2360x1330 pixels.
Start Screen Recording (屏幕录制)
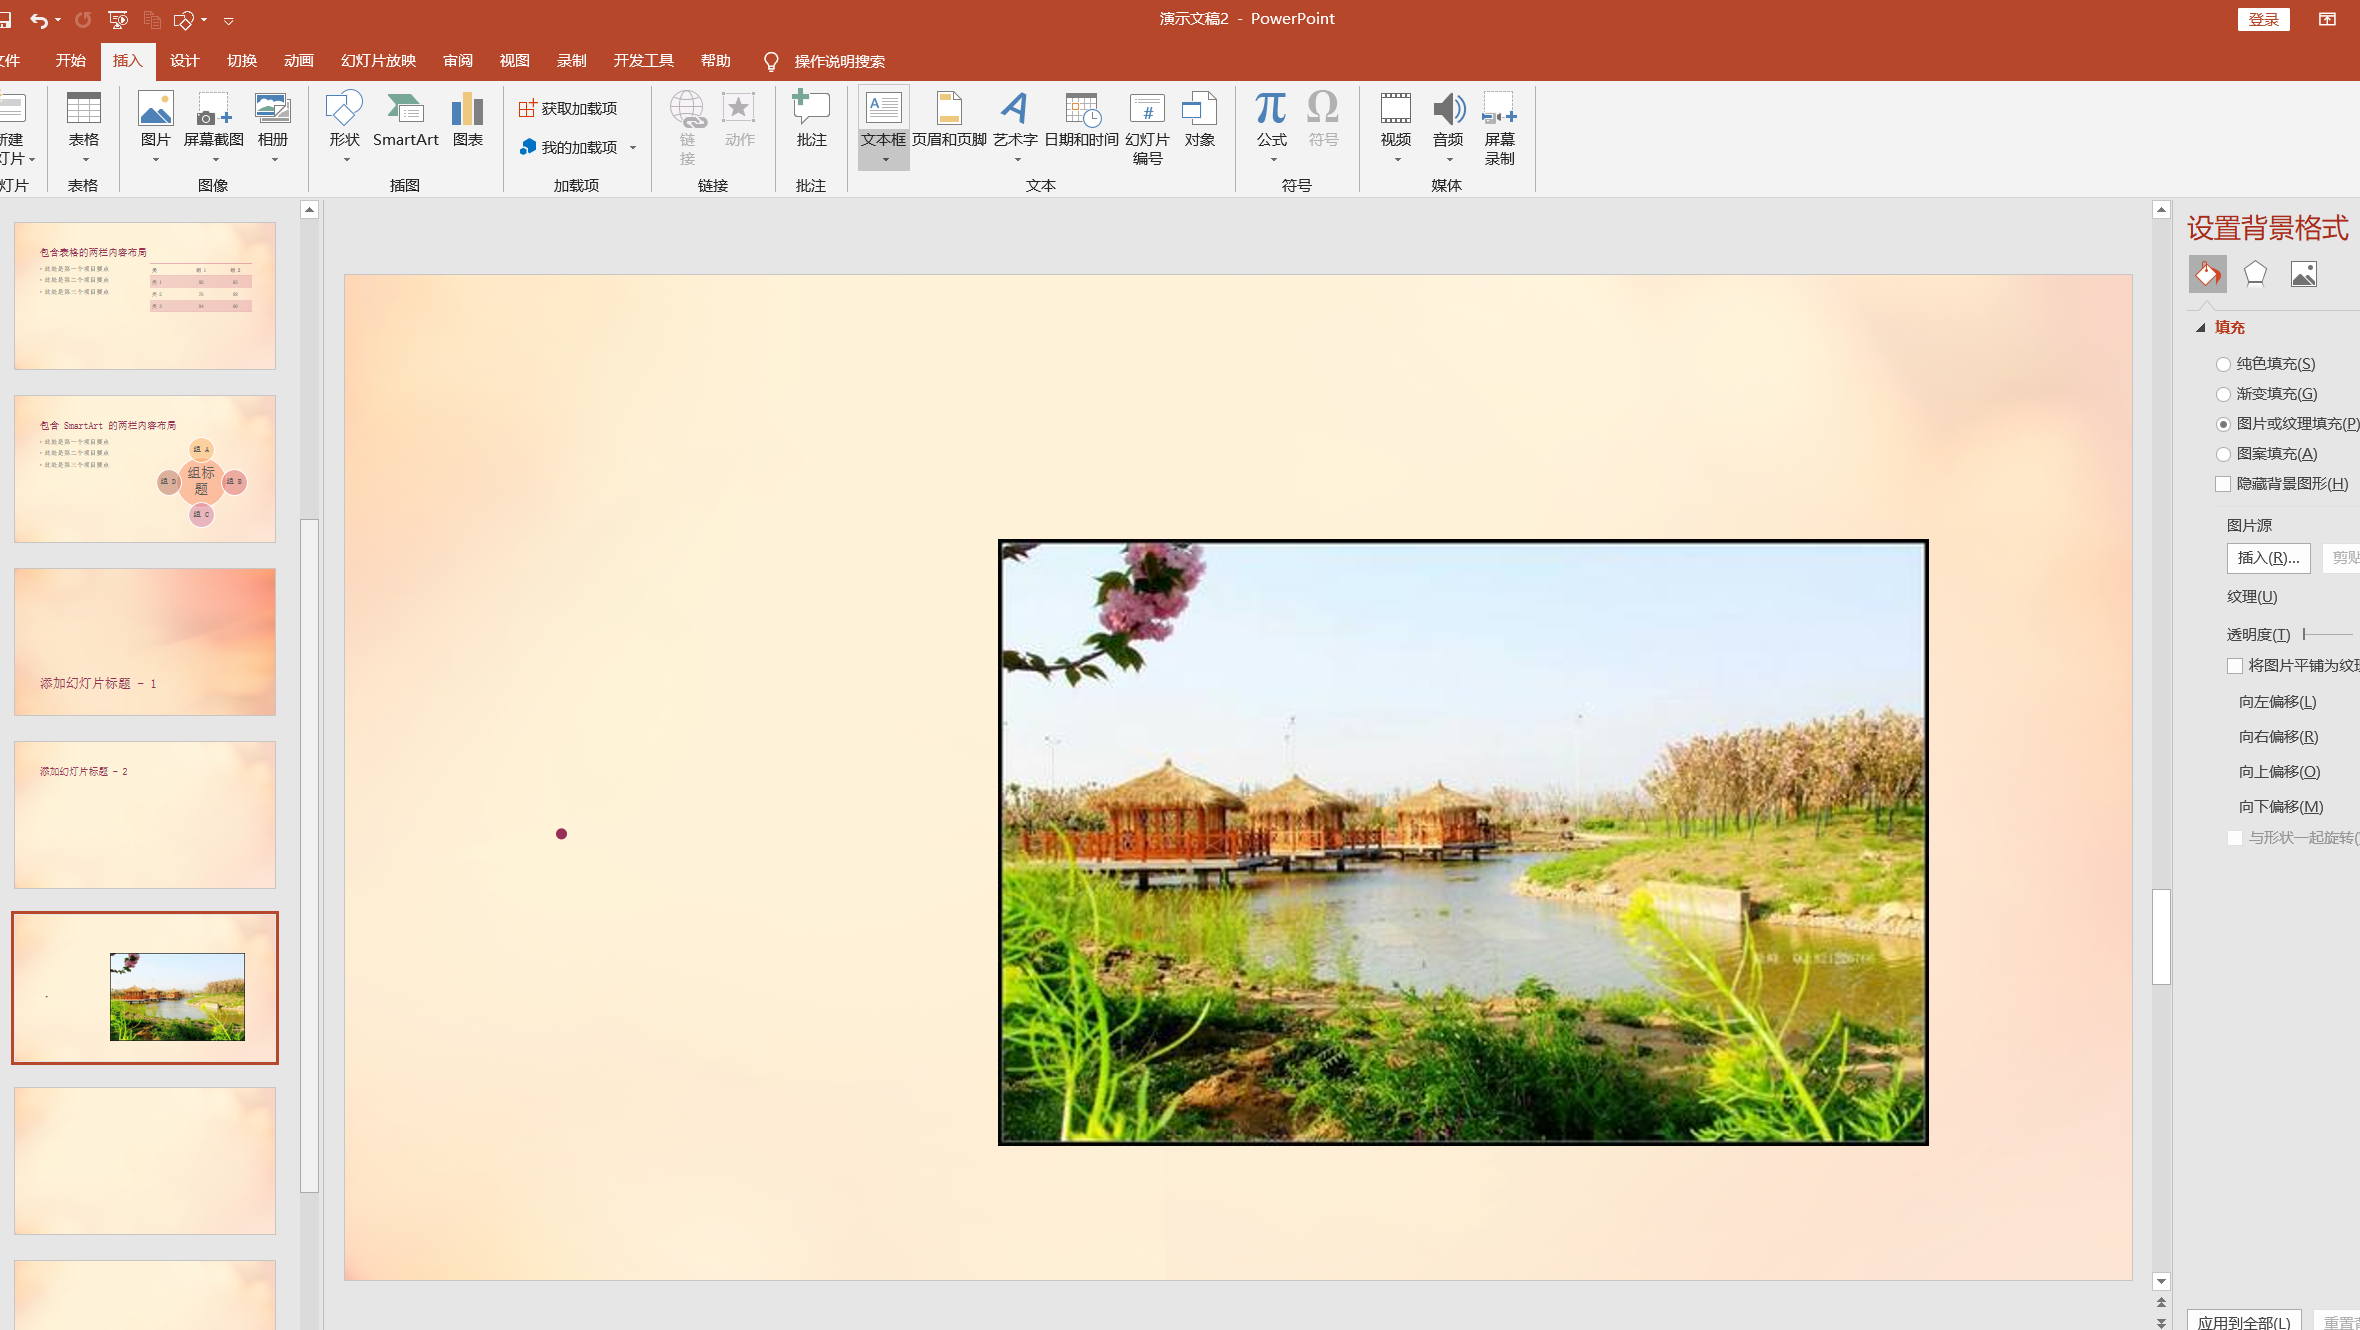pos(1499,128)
